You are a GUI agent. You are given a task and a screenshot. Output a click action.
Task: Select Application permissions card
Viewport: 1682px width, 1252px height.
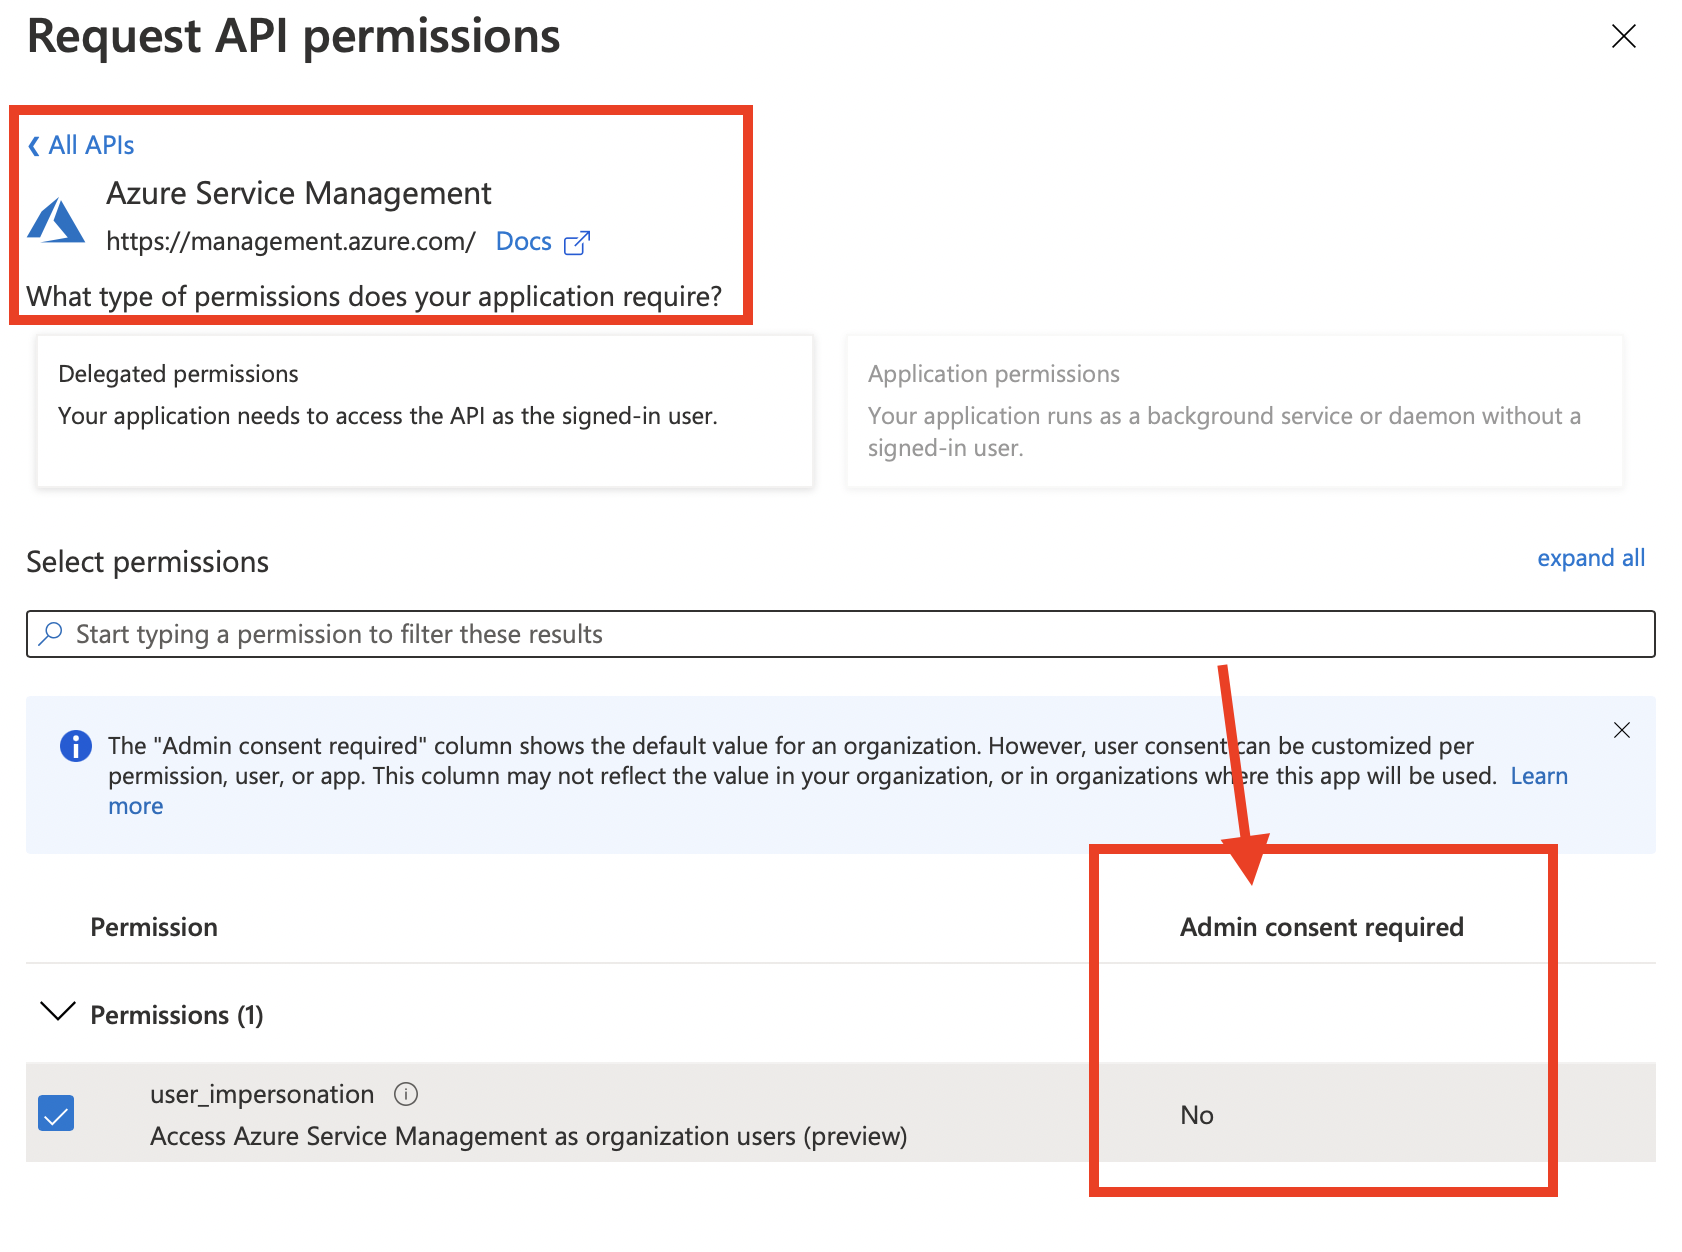tap(1234, 411)
